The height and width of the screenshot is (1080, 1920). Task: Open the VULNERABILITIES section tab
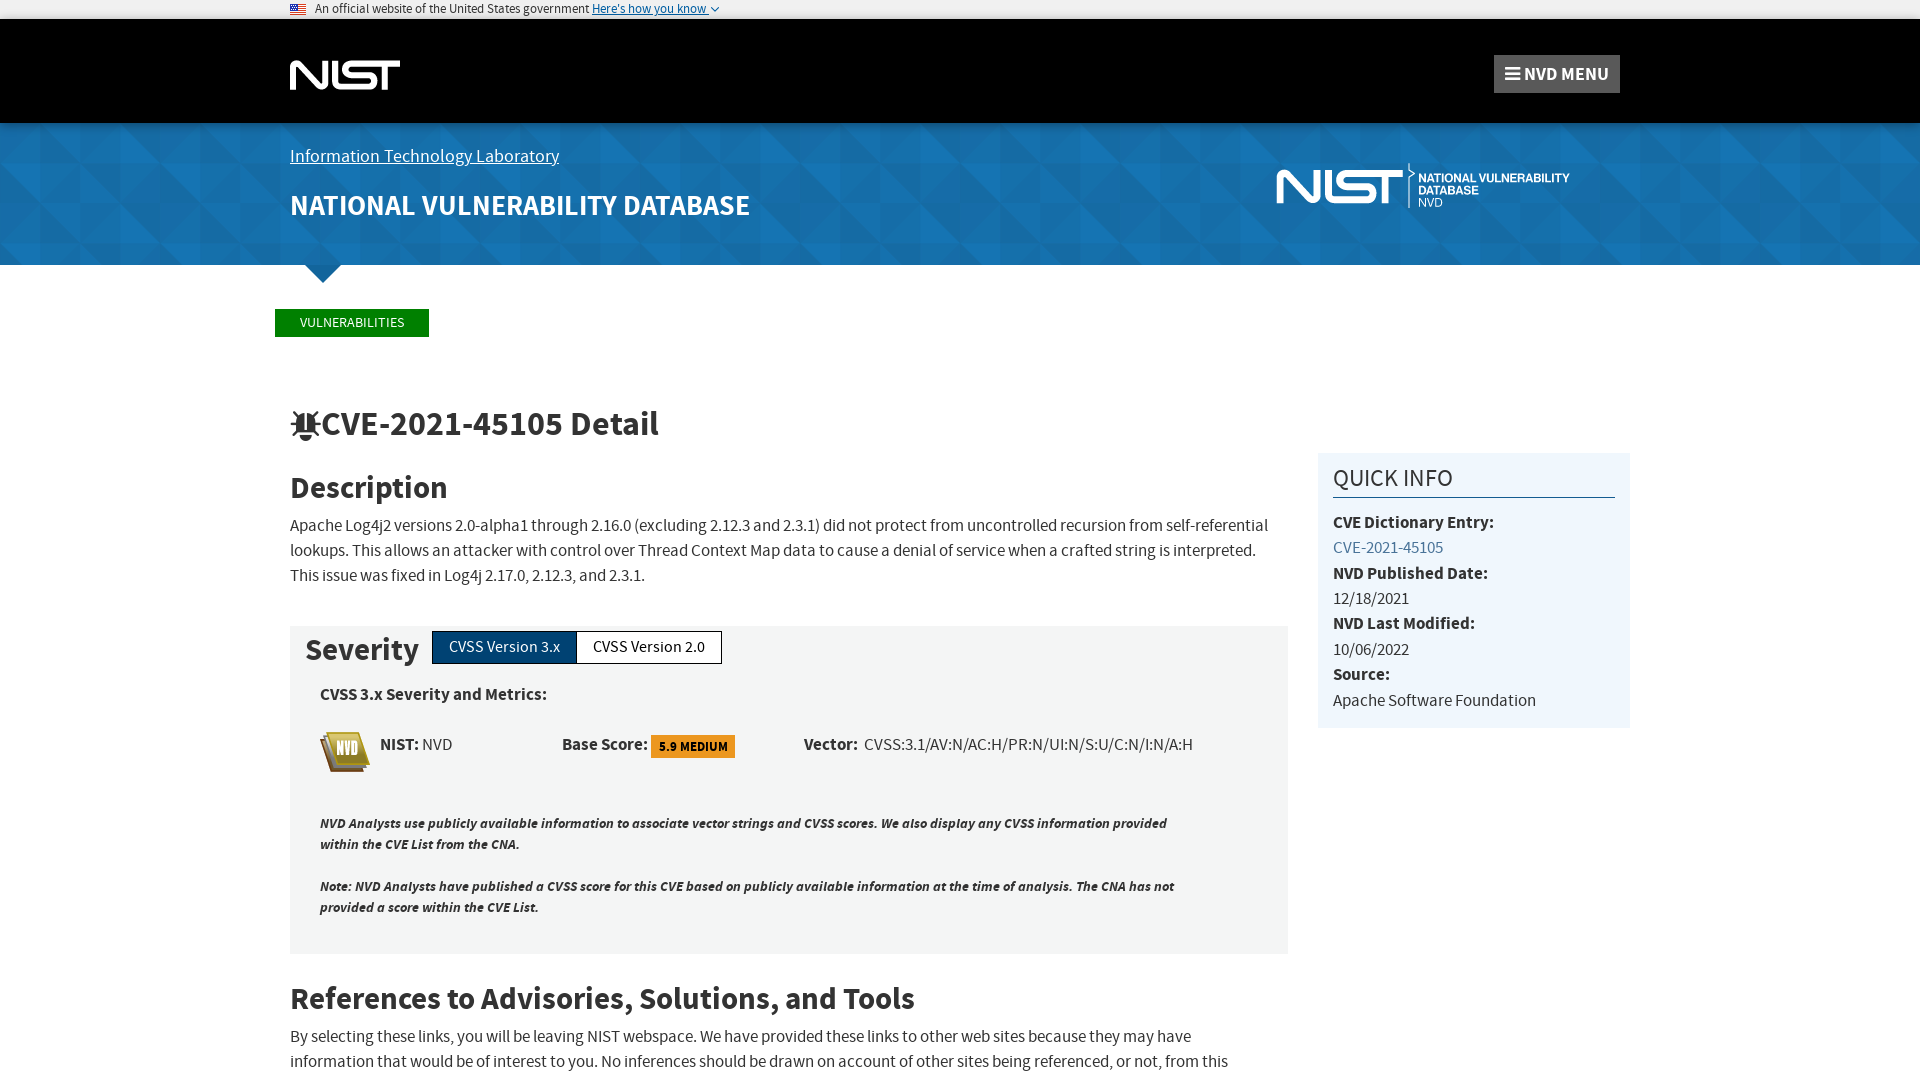(x=352, y=323)
